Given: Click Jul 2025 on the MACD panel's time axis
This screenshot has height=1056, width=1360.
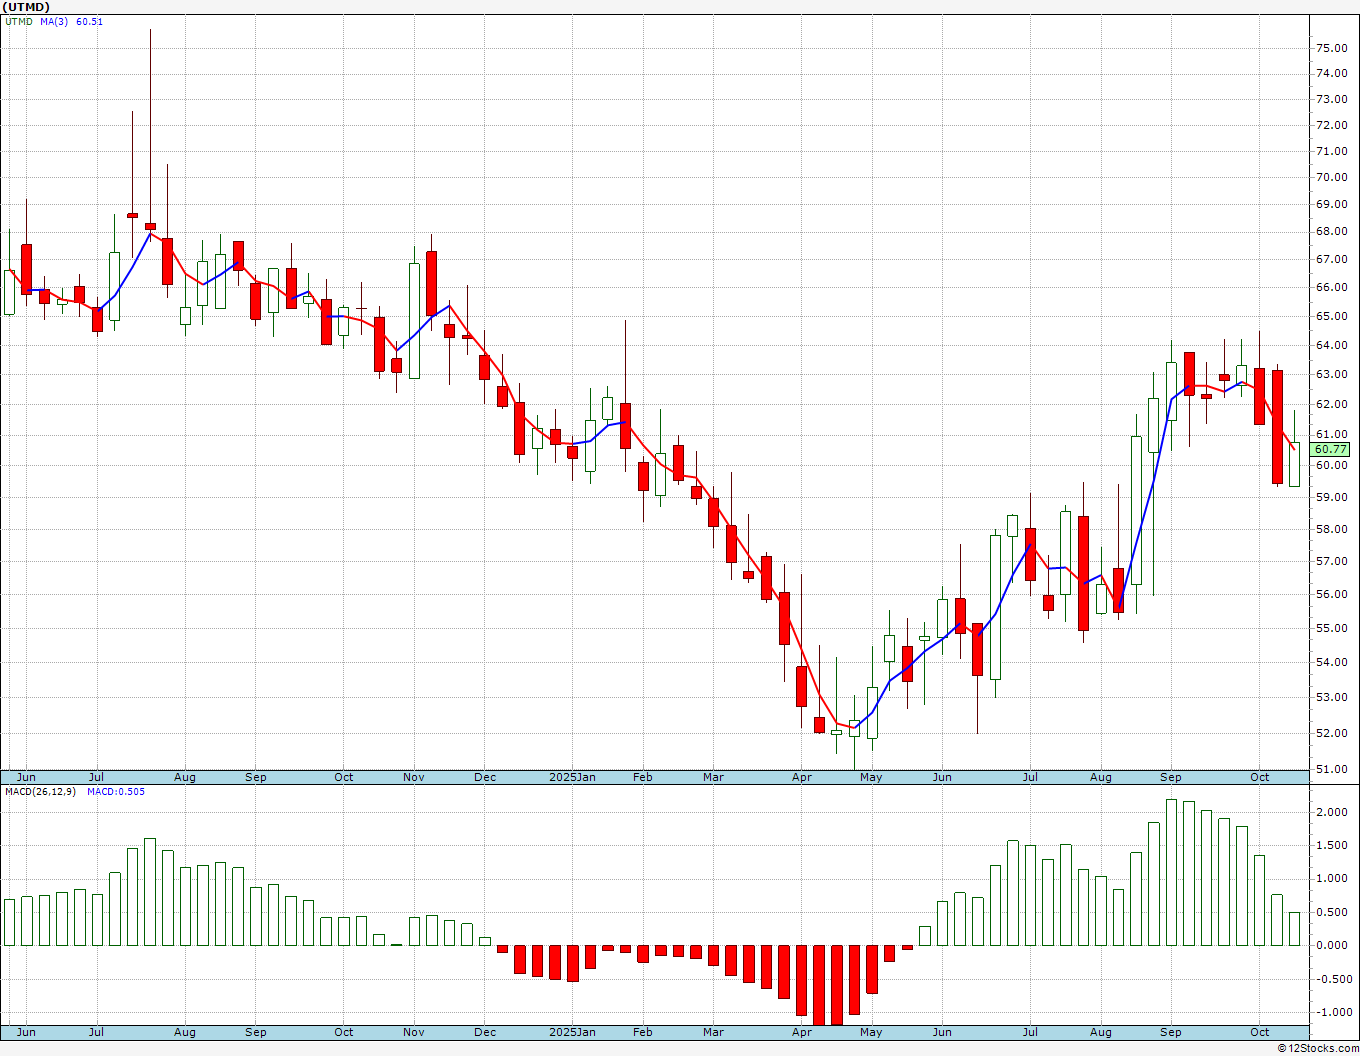Looking at the screenshot, I should (x=1030, y=1032).
